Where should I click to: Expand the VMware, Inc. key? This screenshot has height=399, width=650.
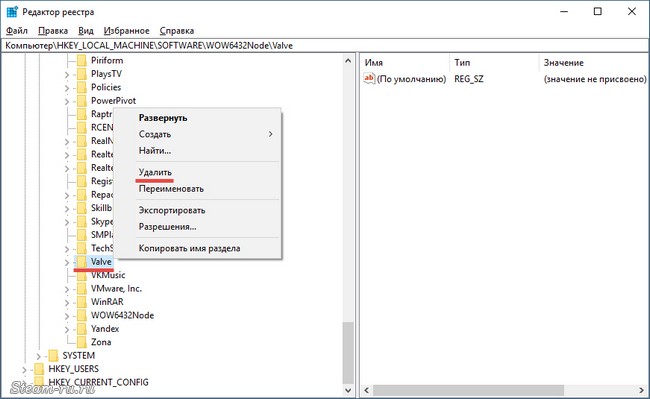click(67, 289)
